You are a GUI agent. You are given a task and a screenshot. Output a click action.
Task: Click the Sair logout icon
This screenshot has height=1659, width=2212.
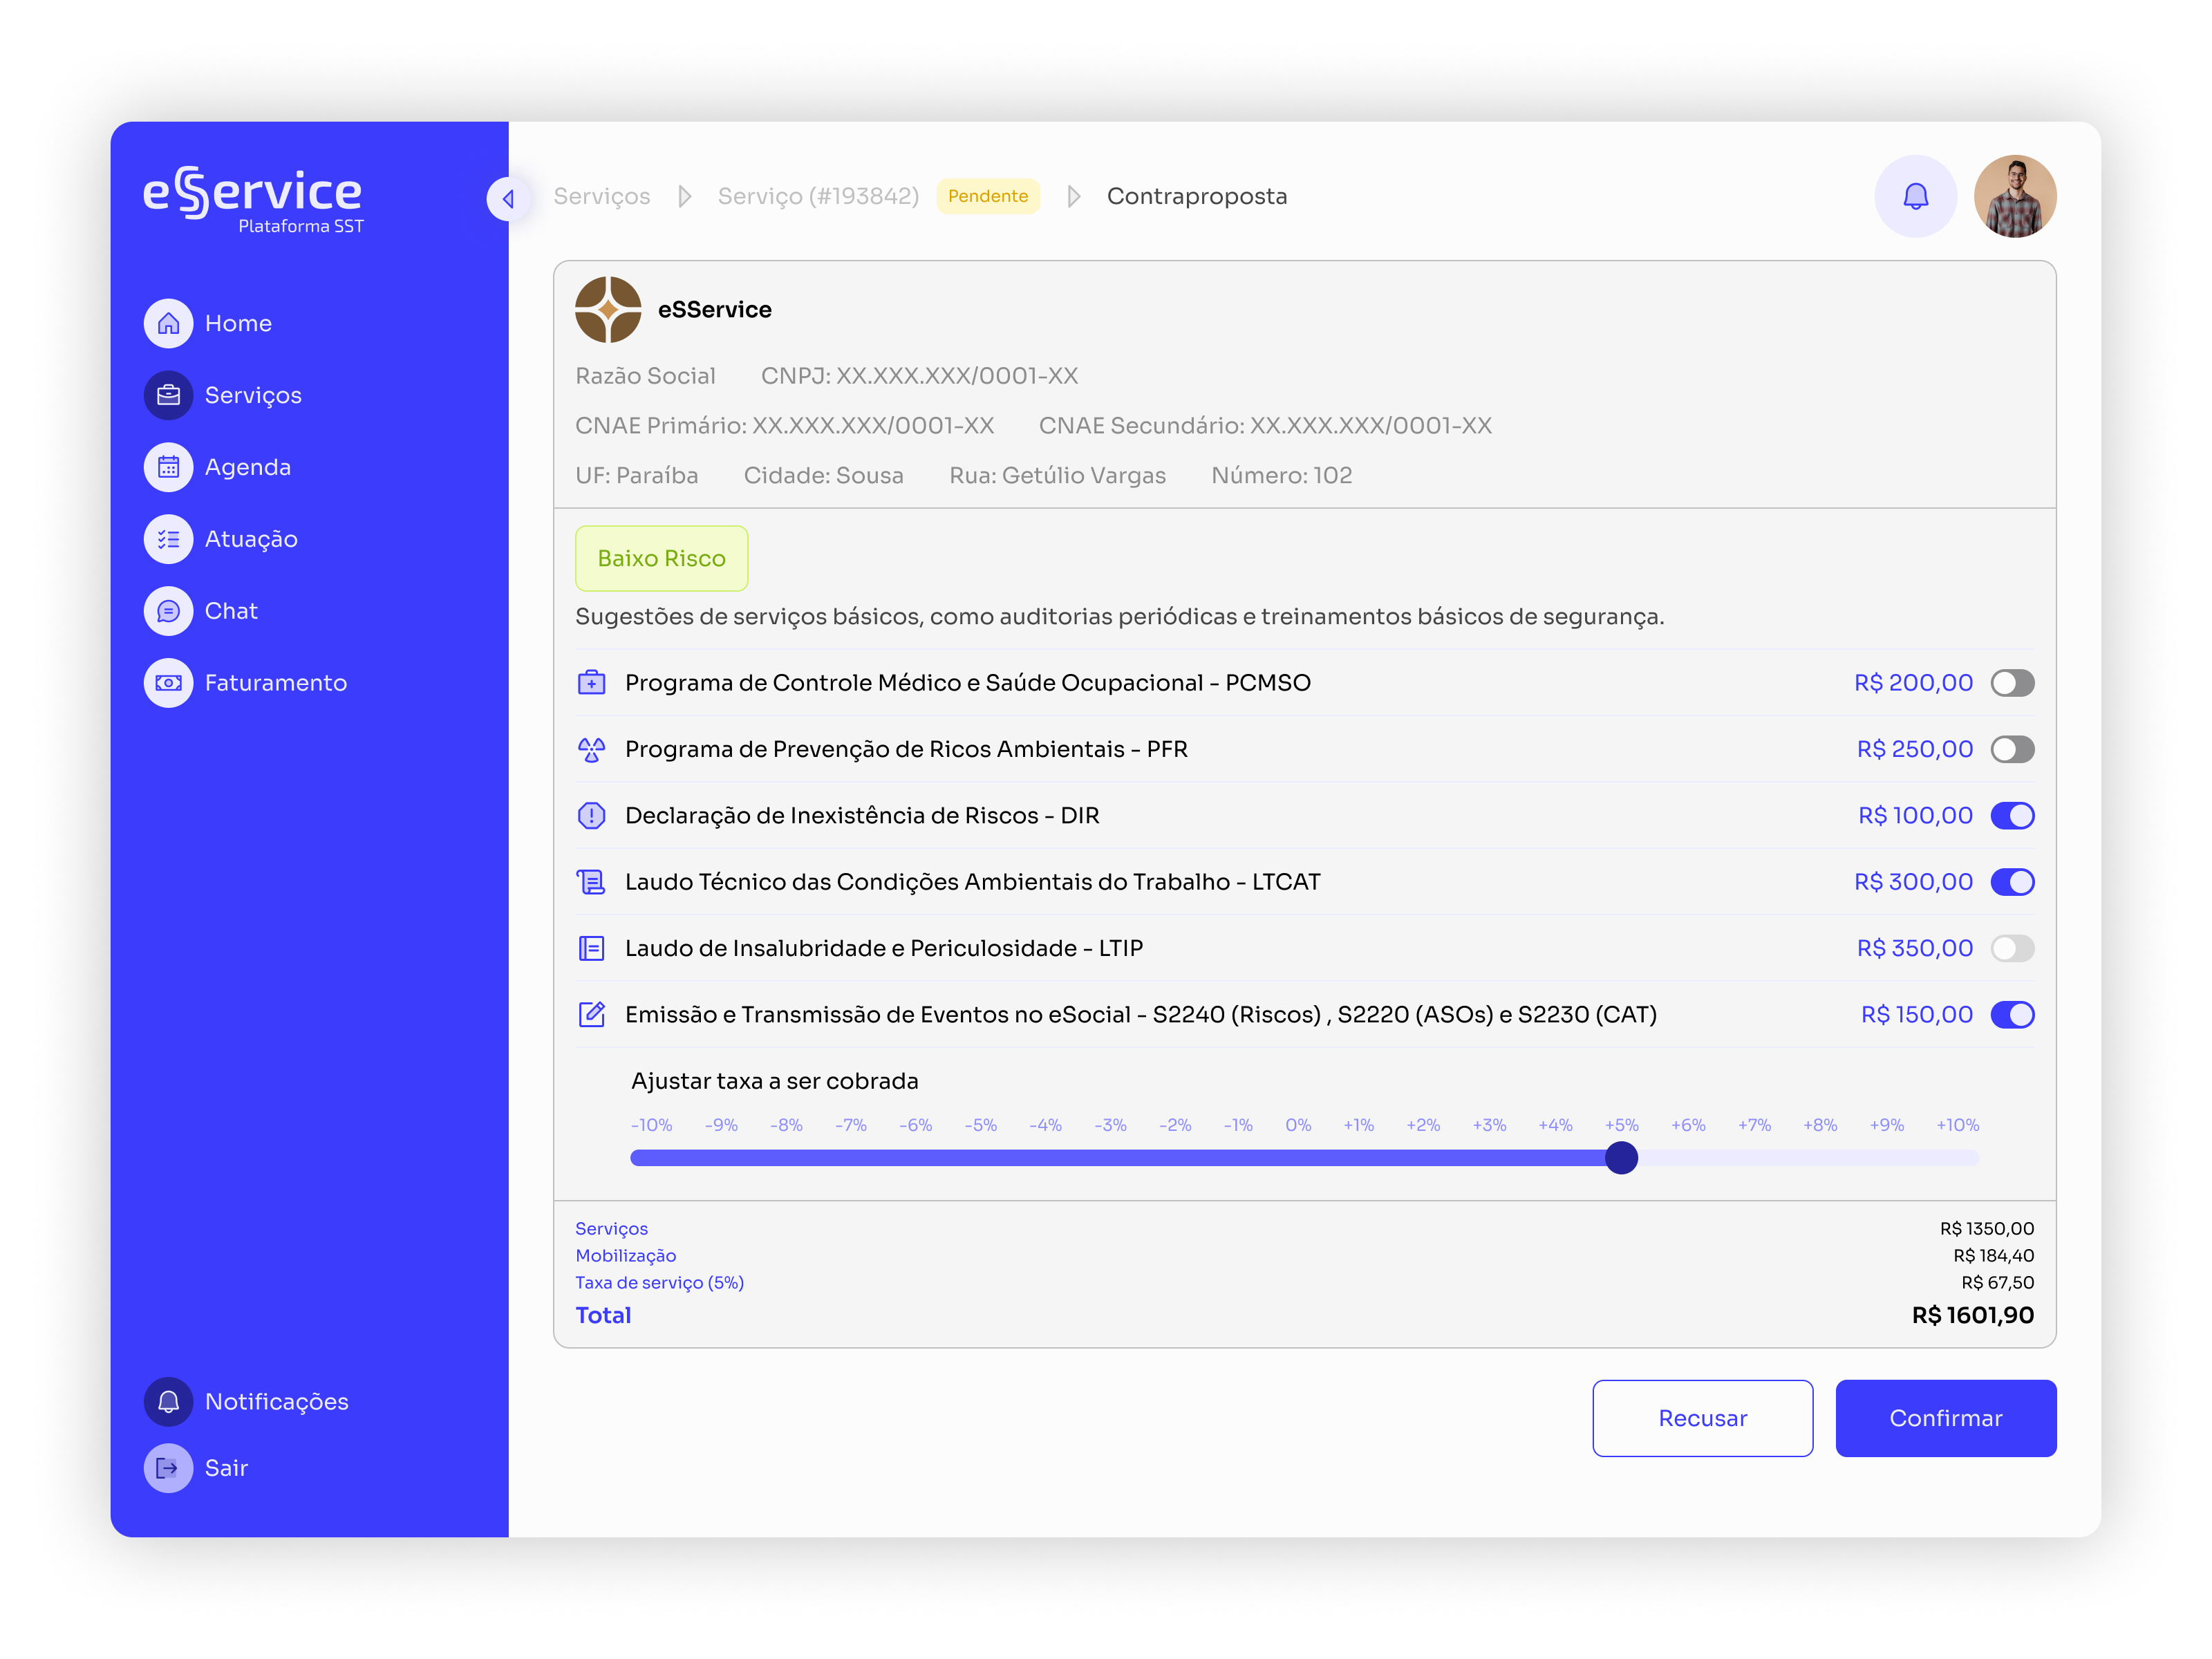(x=168, y=1468)
